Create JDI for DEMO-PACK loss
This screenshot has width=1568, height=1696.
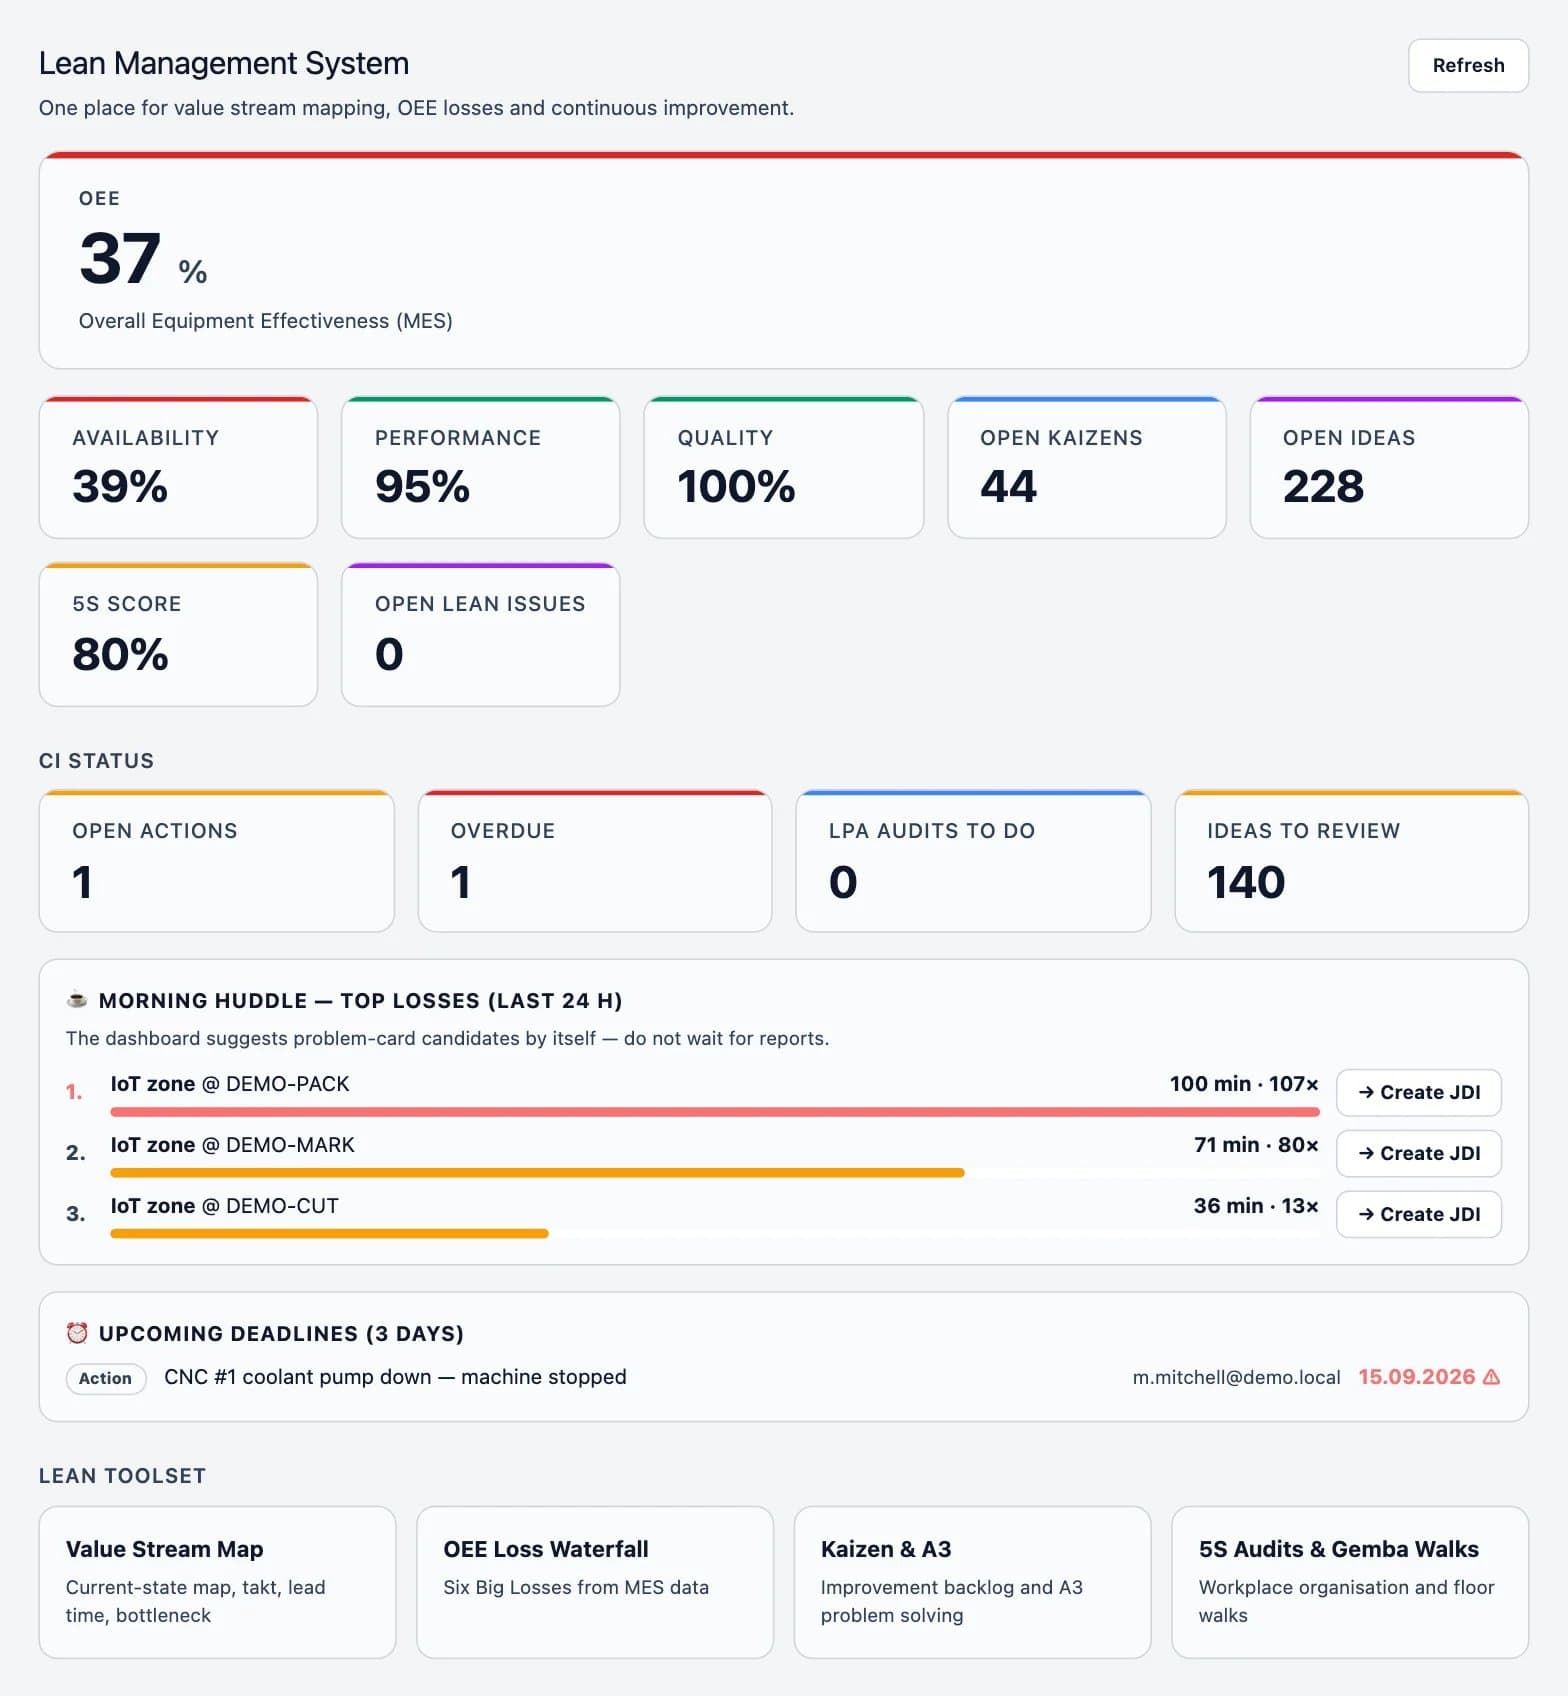click(x=1418, y=1092)
